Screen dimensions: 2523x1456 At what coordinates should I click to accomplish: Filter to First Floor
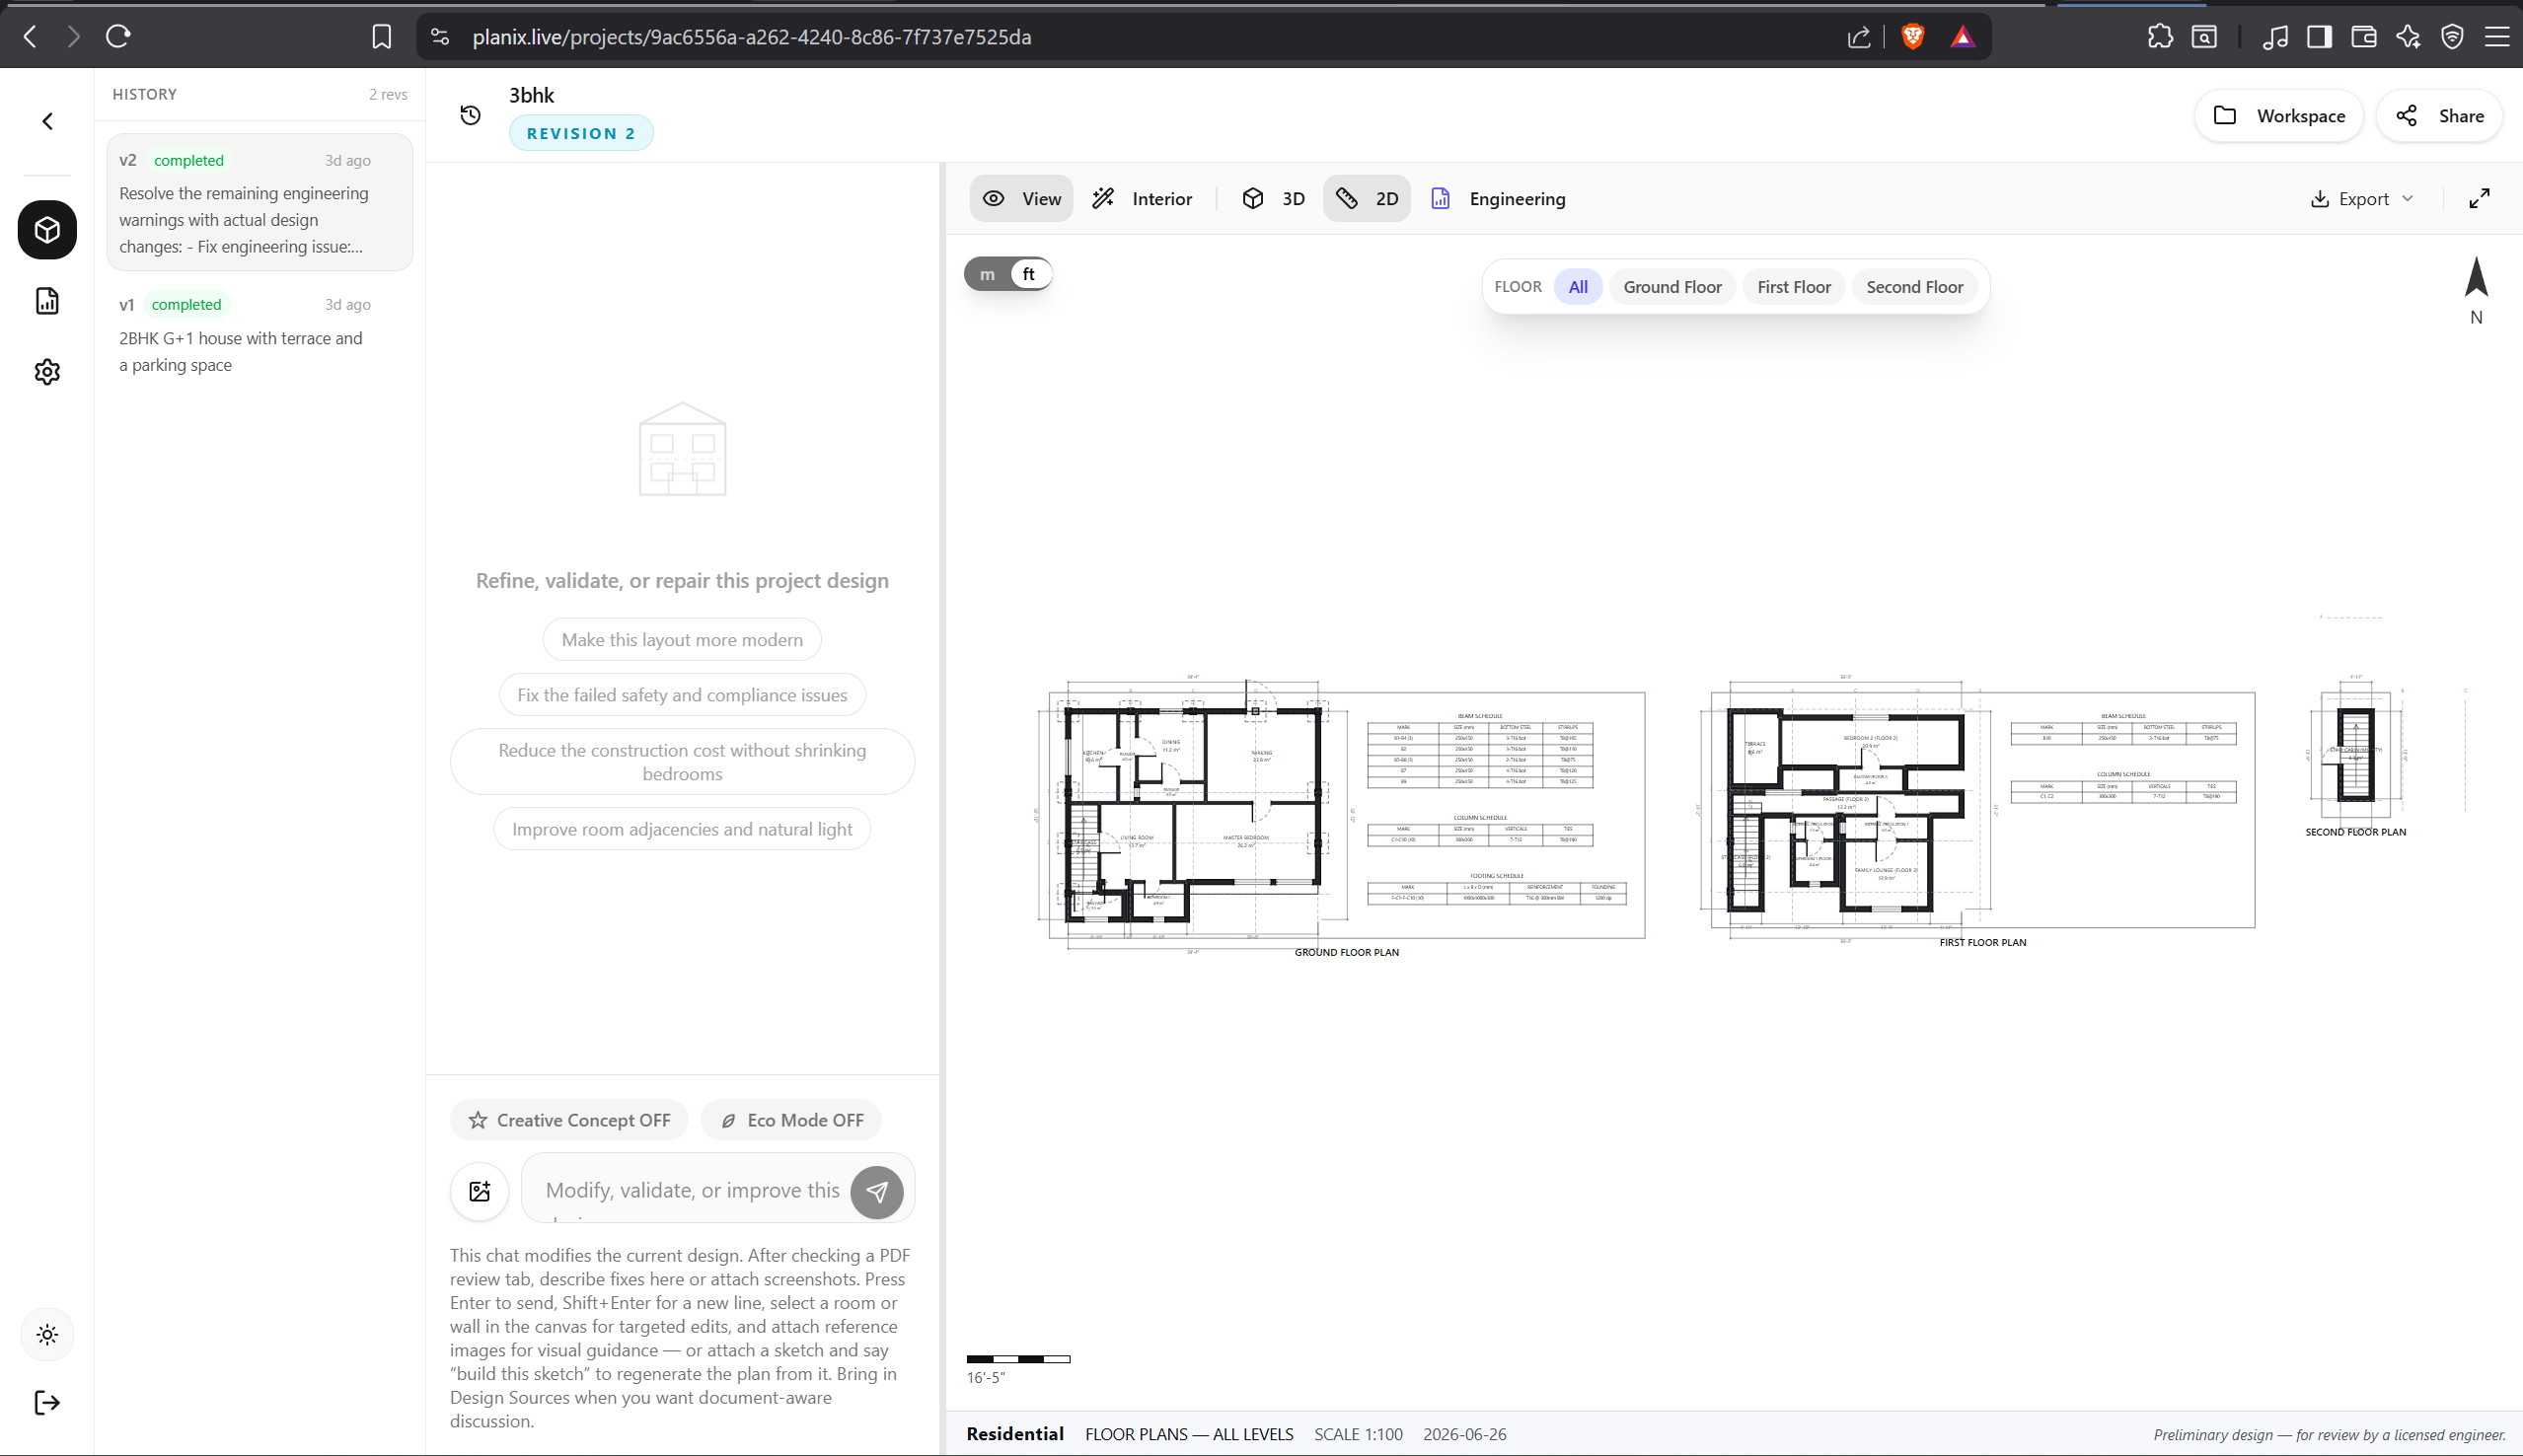pos(1794,287)
